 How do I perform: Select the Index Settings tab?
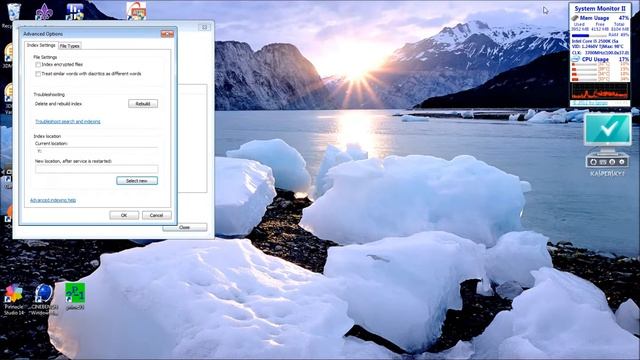point(41,45)
